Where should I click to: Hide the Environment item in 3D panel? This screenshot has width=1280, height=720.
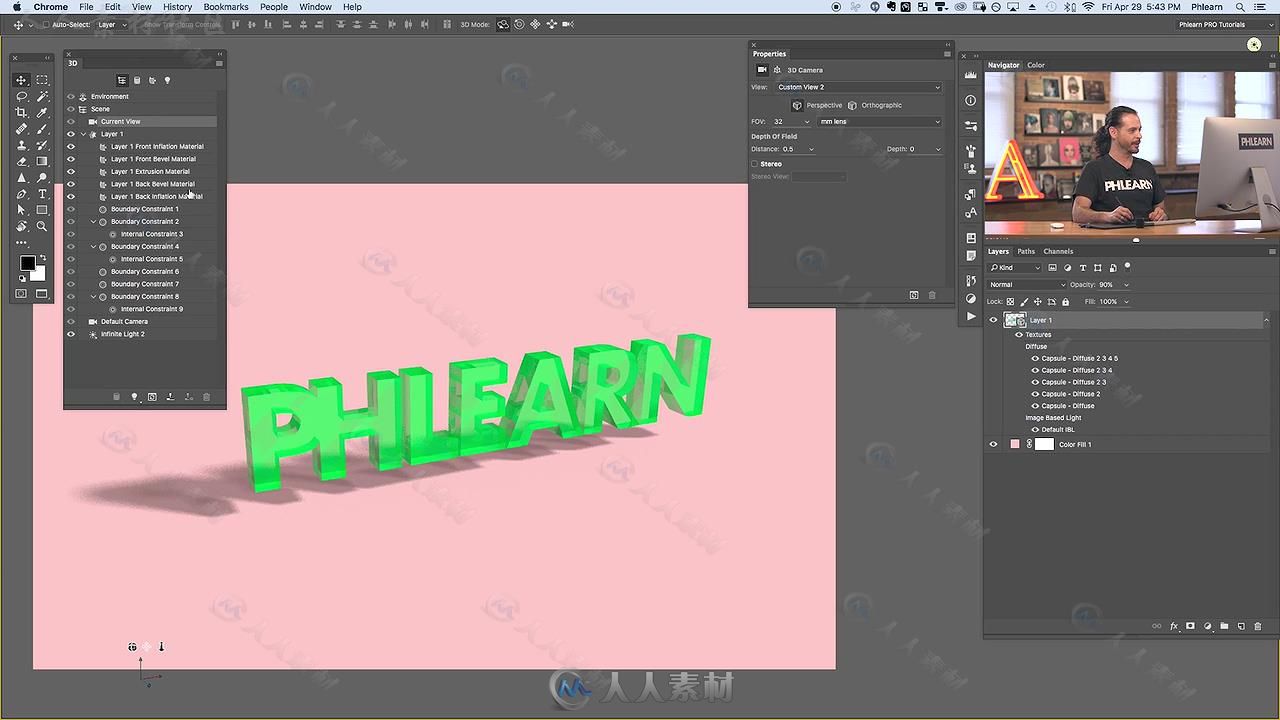(x=71, y=96)
